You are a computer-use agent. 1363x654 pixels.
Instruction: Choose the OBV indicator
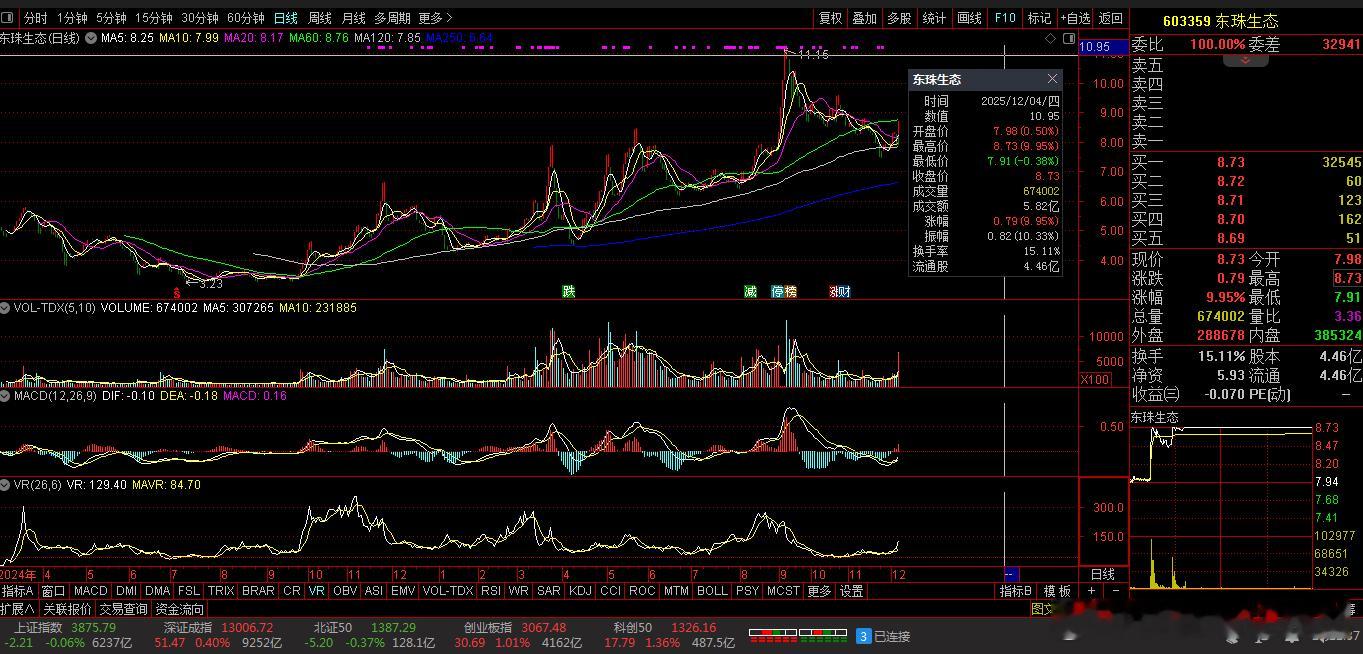(345, 591)
